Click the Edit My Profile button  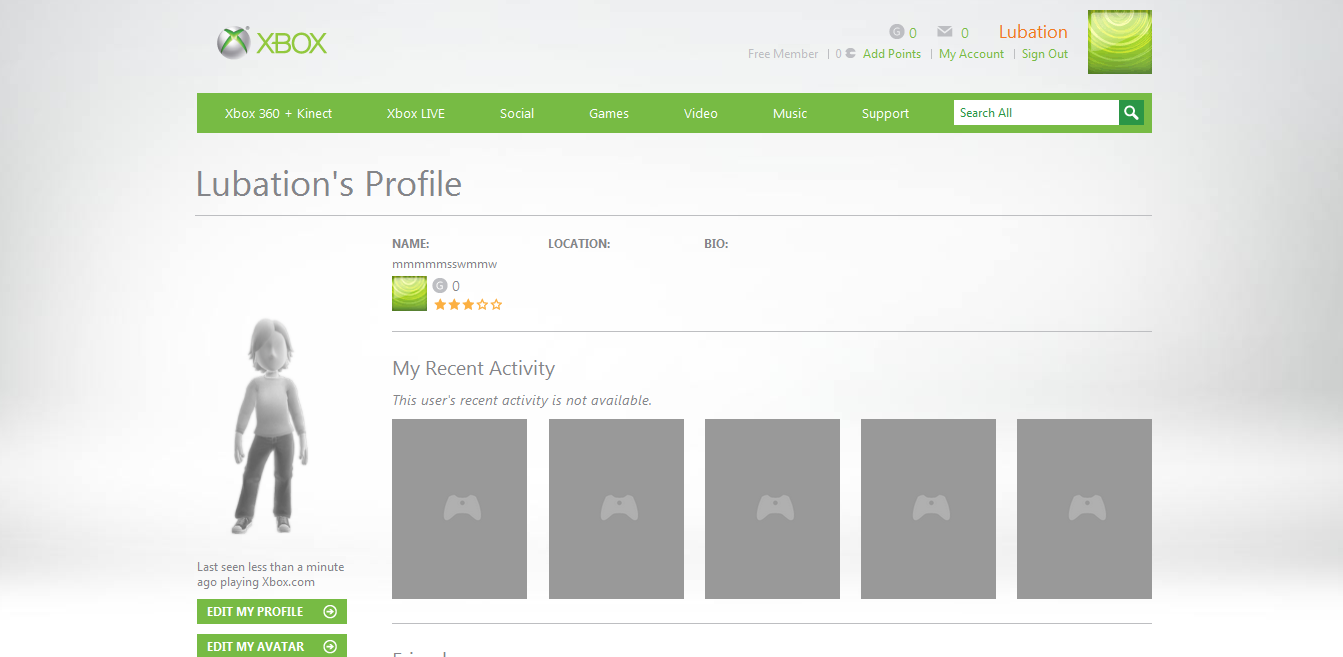pyautogui.click(x=272, y=612)
